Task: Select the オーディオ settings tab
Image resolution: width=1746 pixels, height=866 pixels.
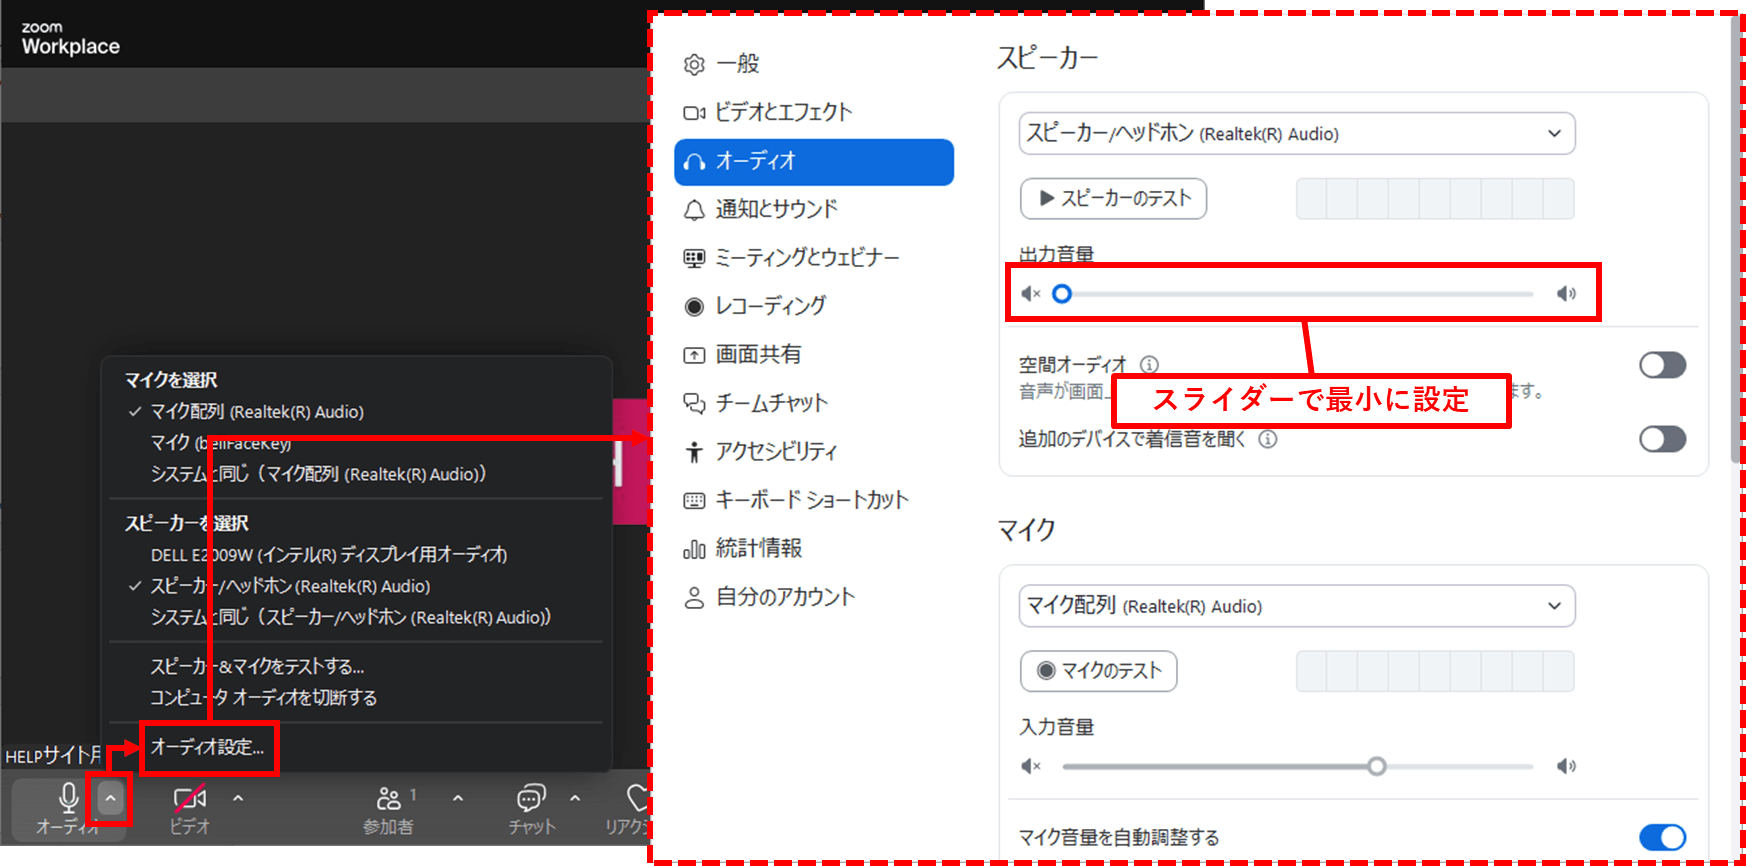Action: click(814, 161)
